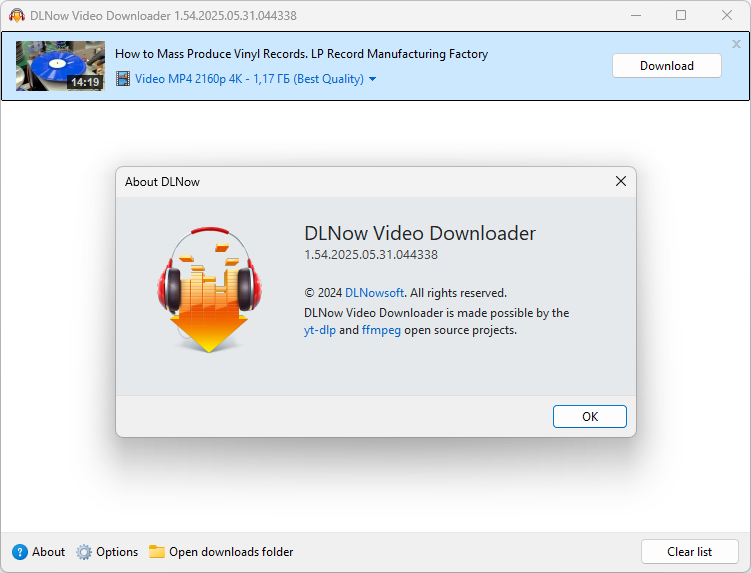
Task: Expand the video quality dropdown arrow
Action: coord(373,79)
